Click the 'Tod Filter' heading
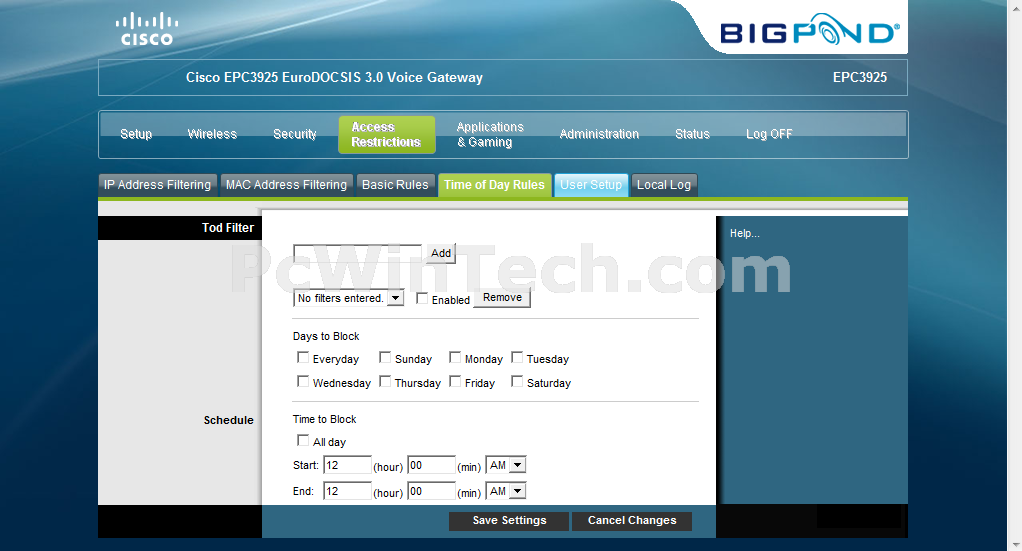 click(227, 228)
